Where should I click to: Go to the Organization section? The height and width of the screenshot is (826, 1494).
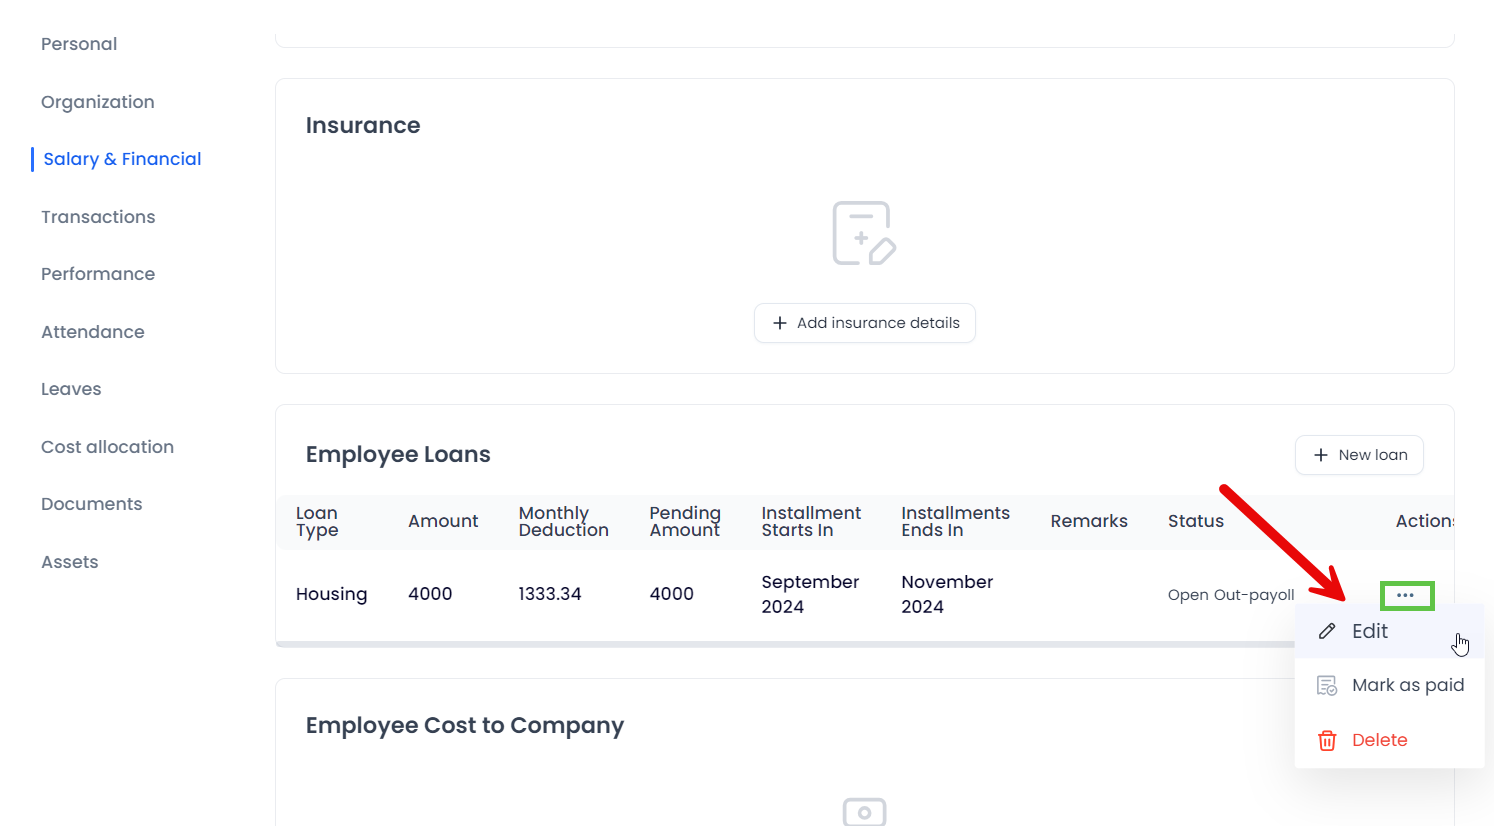coord(98,102)
